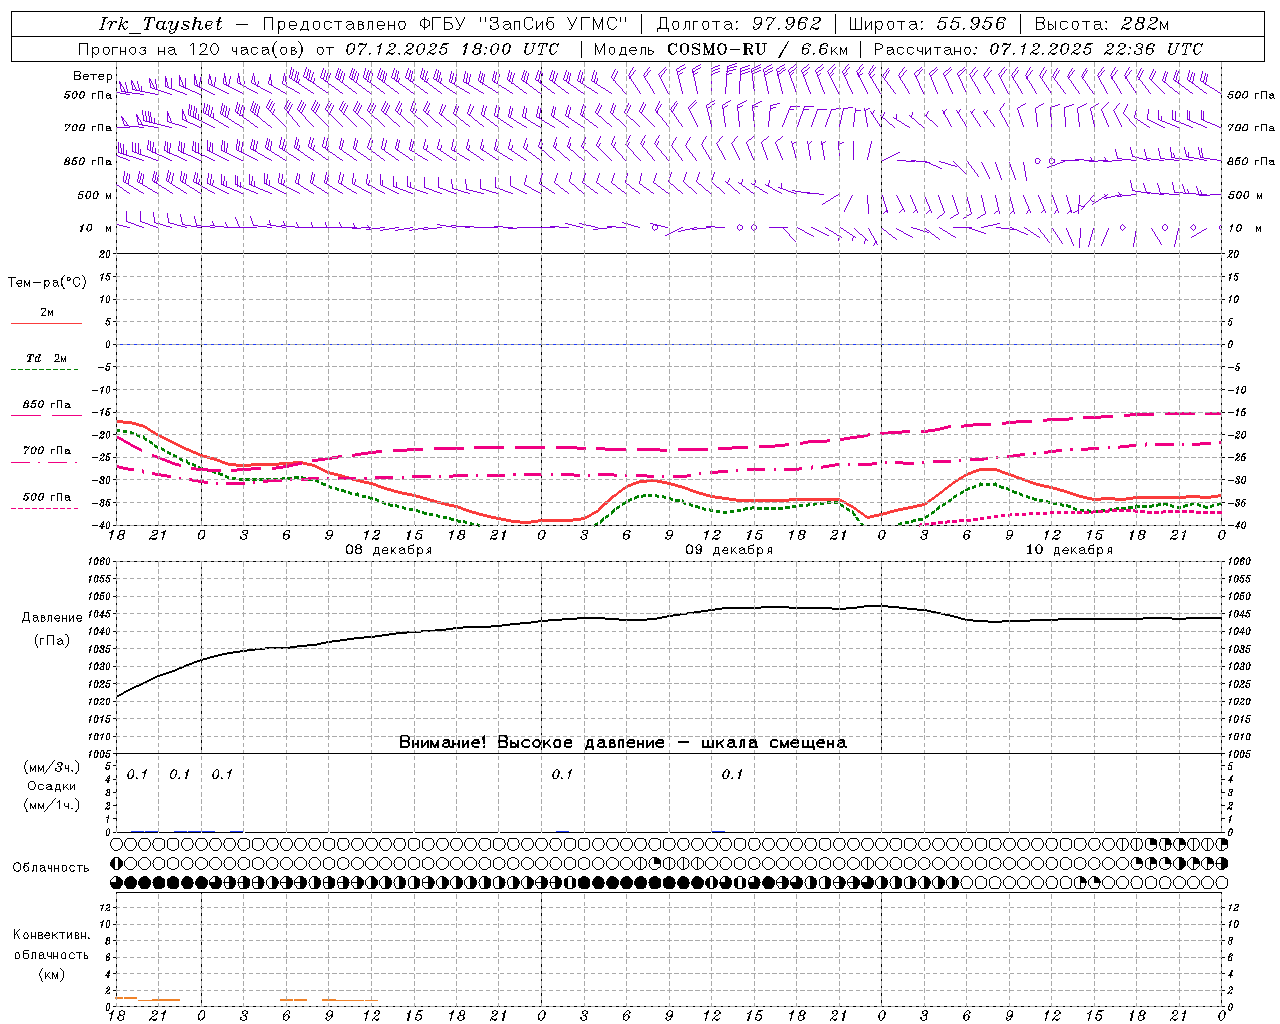Click the dotted line sample under 500 гПа legend
Viewport: 1280px width, 1024px height.
pyautogui.click(x=44, y=508)
